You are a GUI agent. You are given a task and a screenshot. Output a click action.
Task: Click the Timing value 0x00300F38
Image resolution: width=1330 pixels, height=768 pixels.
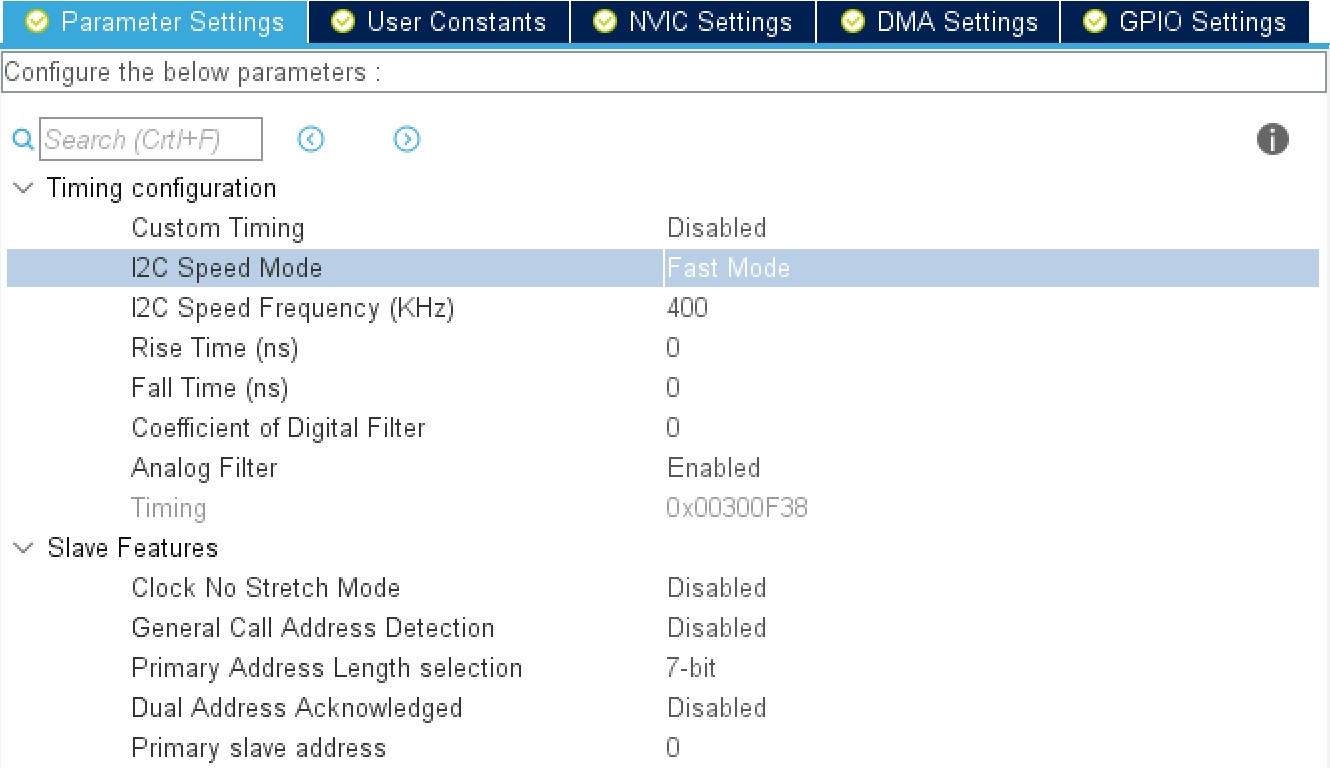pyautogui.click(x=737, y=508)
